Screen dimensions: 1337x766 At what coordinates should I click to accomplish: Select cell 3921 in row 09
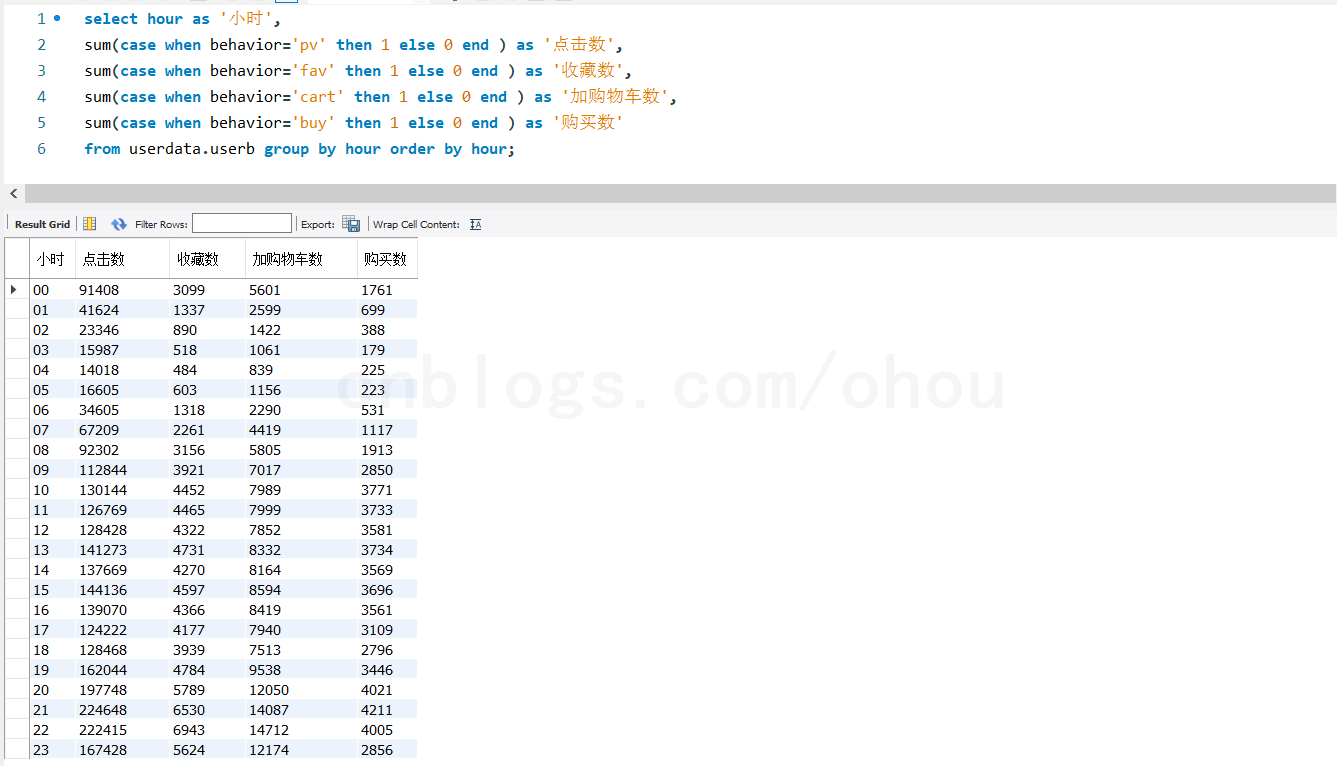pyautogui.click(x=208, y=470)
